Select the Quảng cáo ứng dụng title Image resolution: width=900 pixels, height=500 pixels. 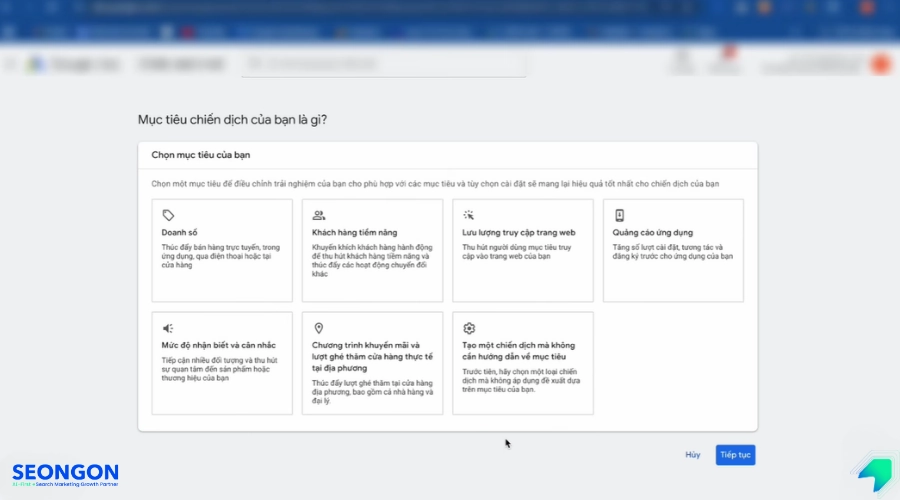[x=653, y=232]
